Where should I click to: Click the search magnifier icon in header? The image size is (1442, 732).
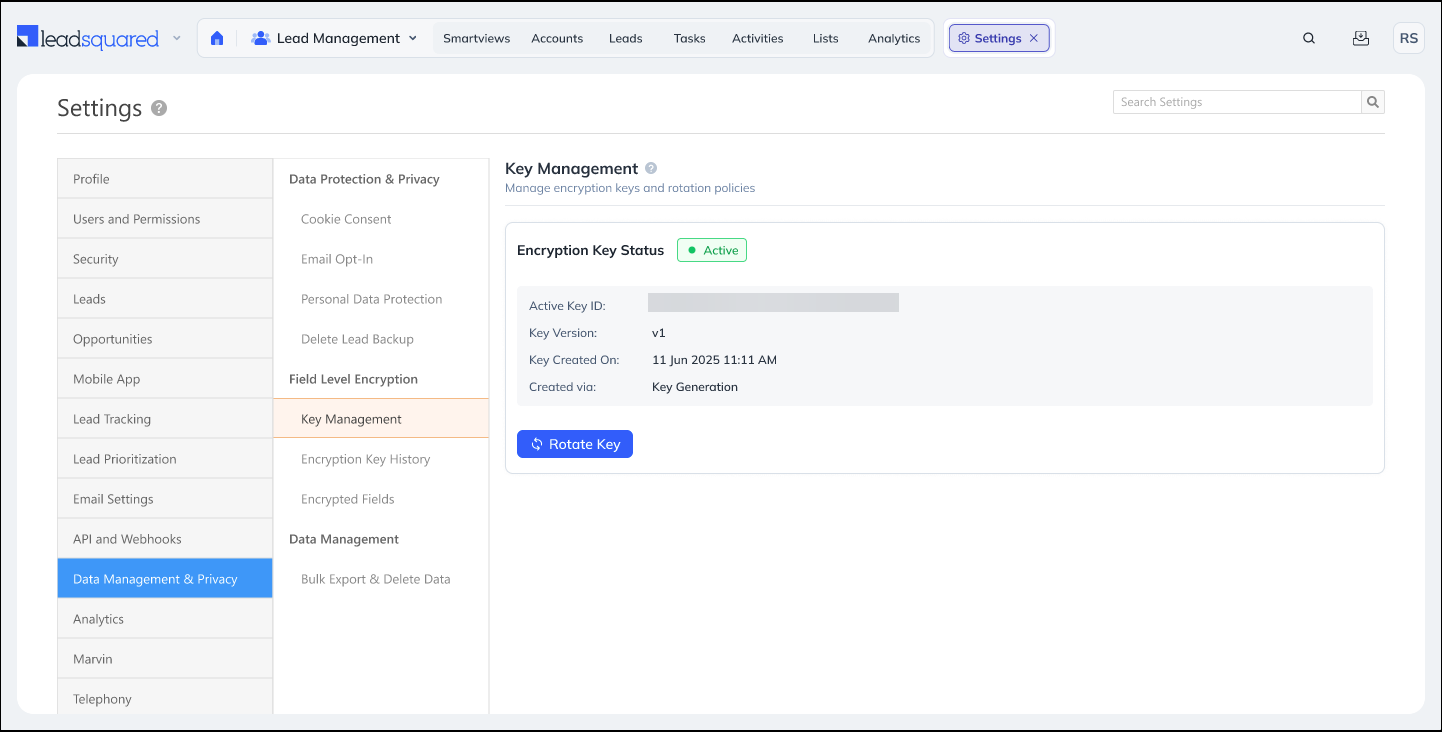(1309, 38)
